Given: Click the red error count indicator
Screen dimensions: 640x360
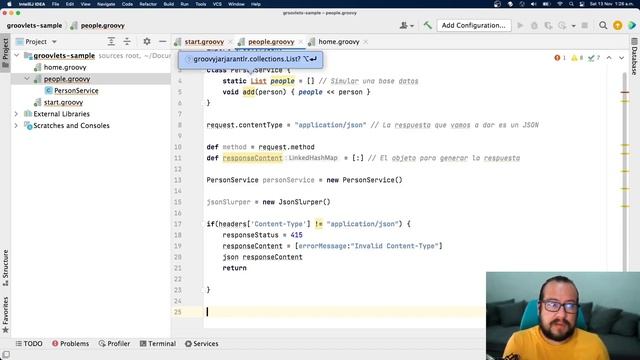Looking at the screenshot, I should click(560, 58).
